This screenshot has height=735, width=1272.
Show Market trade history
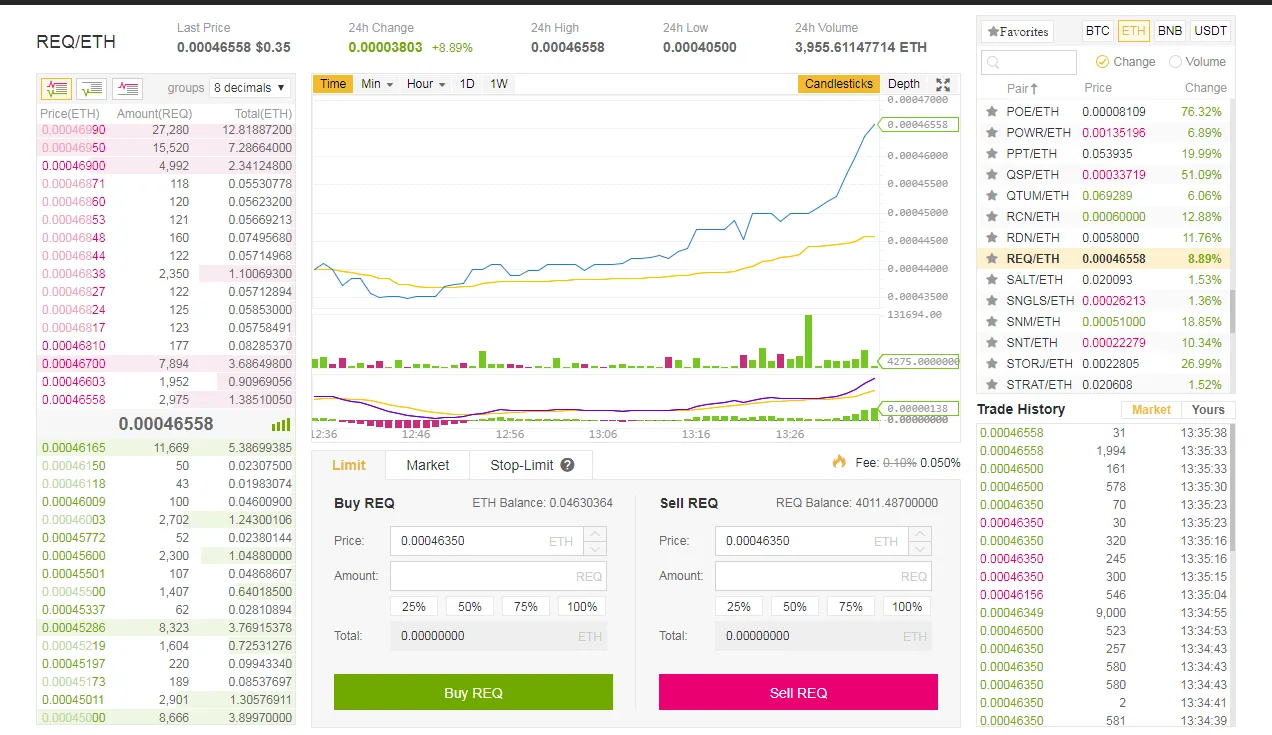1151,409
